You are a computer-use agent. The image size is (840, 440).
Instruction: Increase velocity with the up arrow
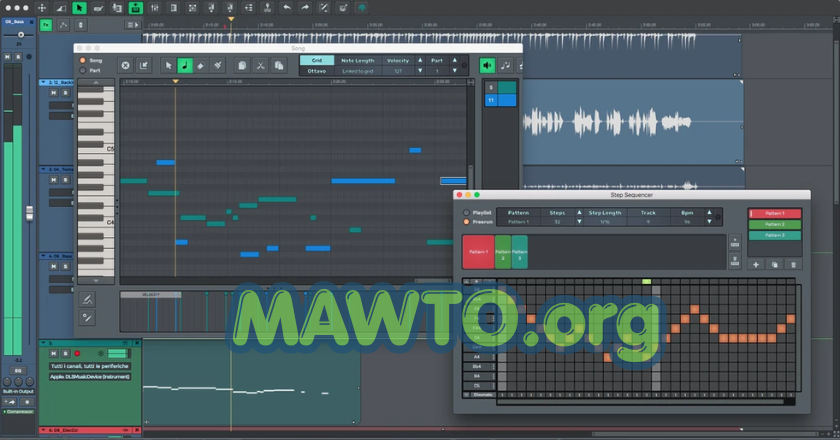click(x=420, y=61)
